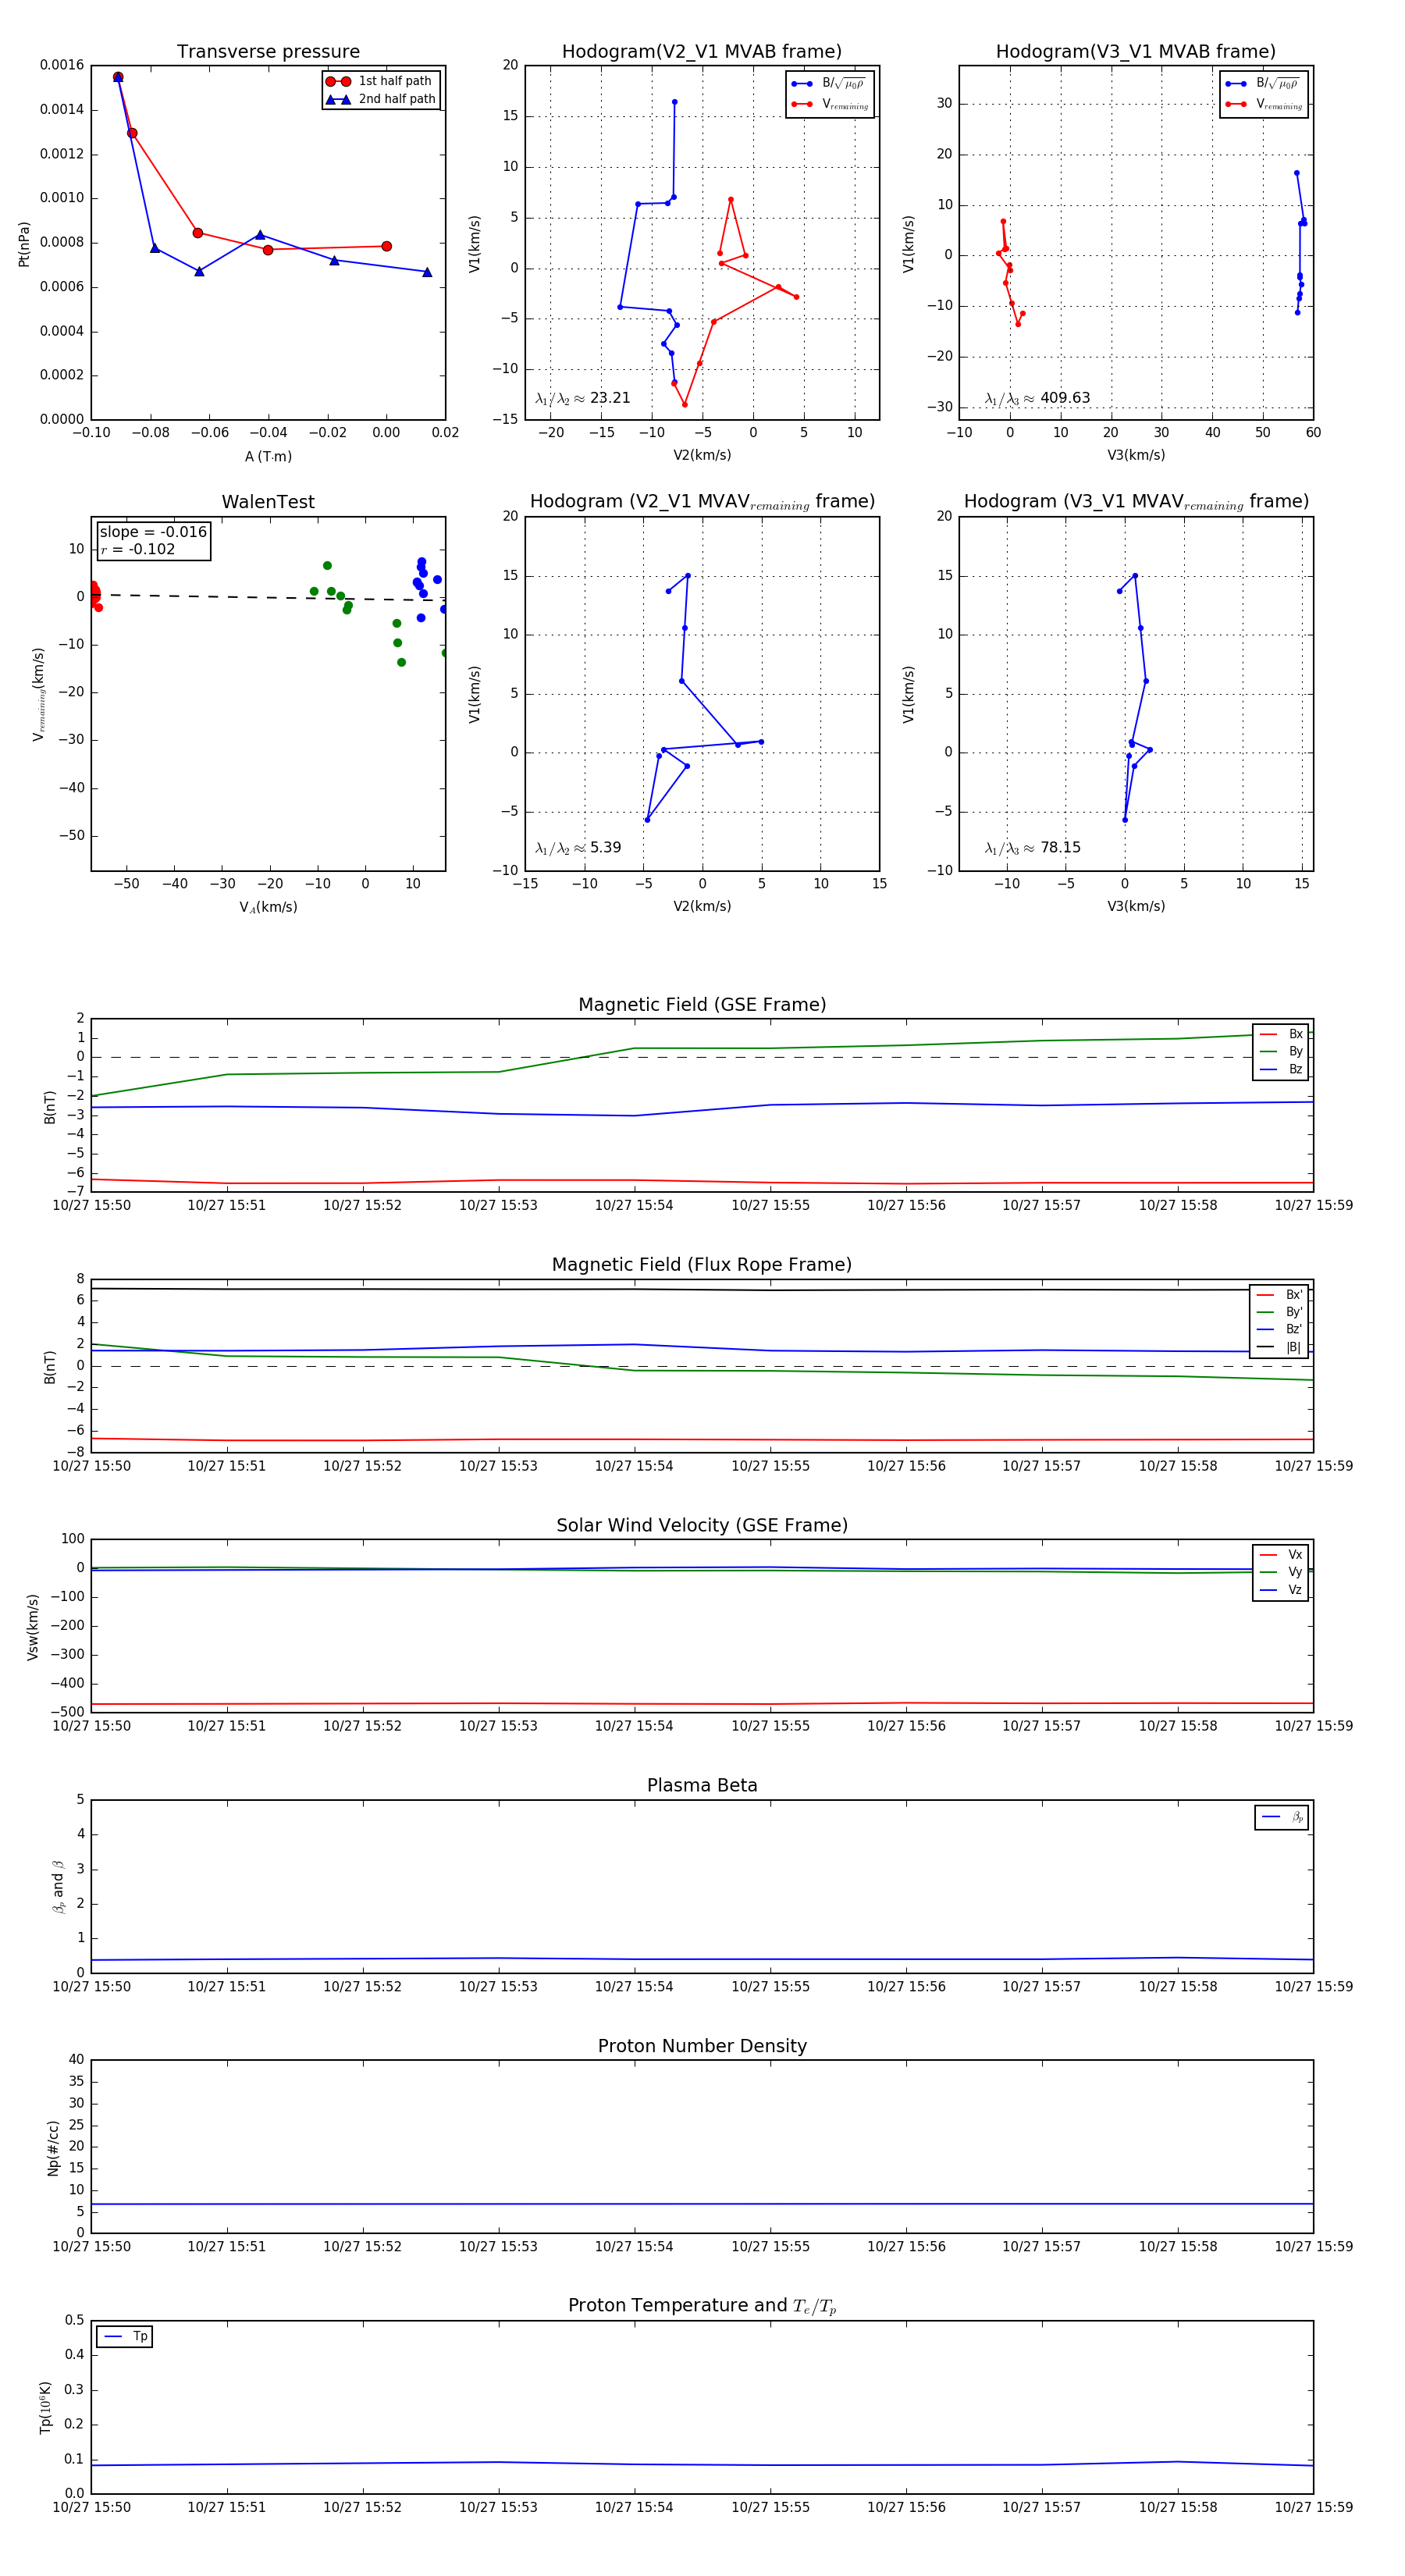Click the highest blue triangle marker in Transverse pressure
The width and height of the screenshot is (1405, 2576).
pyautogui.click(x=118, y=77)
